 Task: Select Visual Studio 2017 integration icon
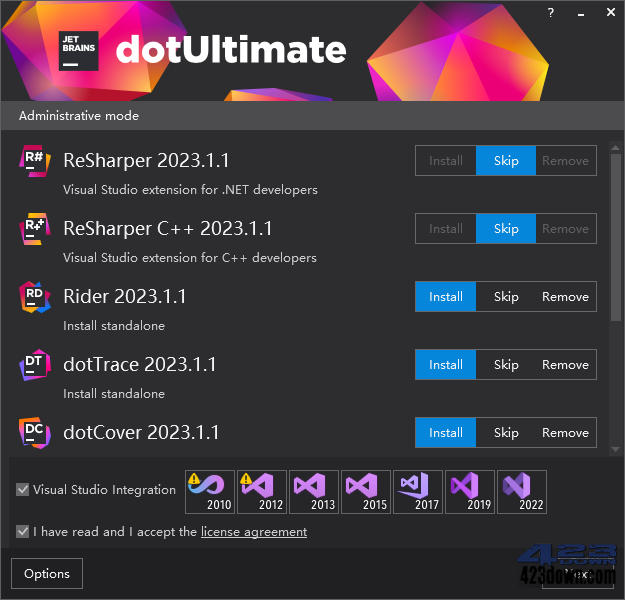pos(418,491)
